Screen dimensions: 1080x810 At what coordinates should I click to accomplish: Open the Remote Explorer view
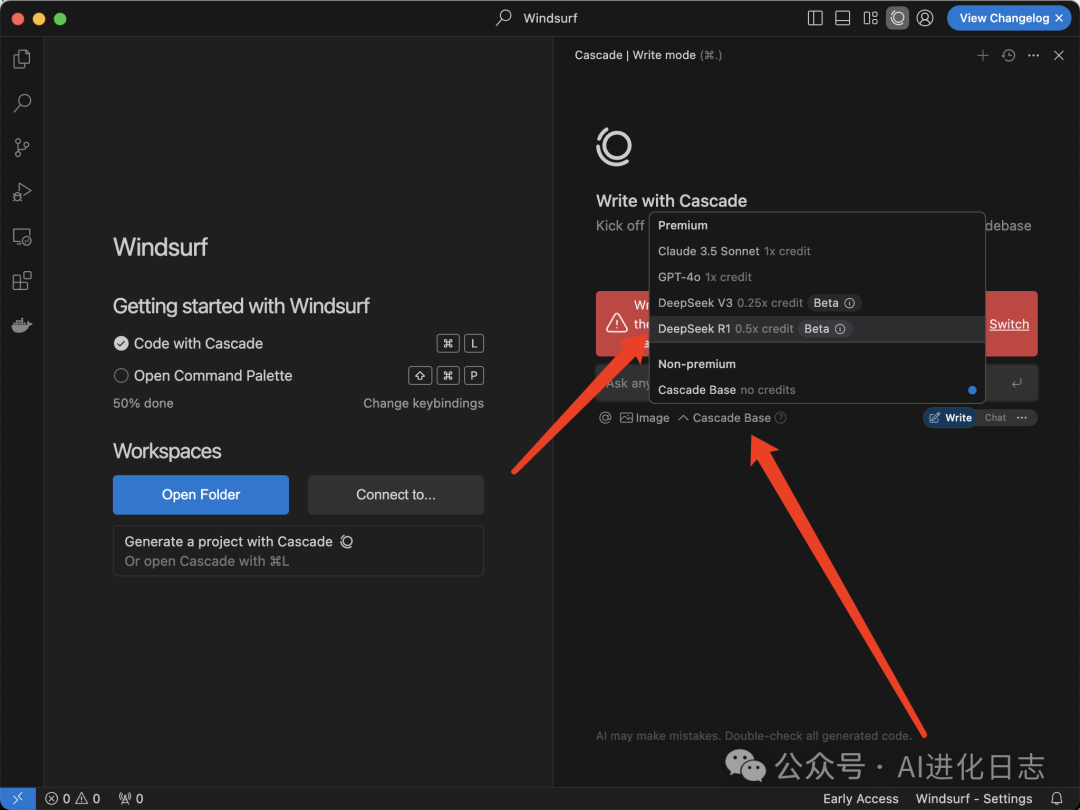coord(22,237)
